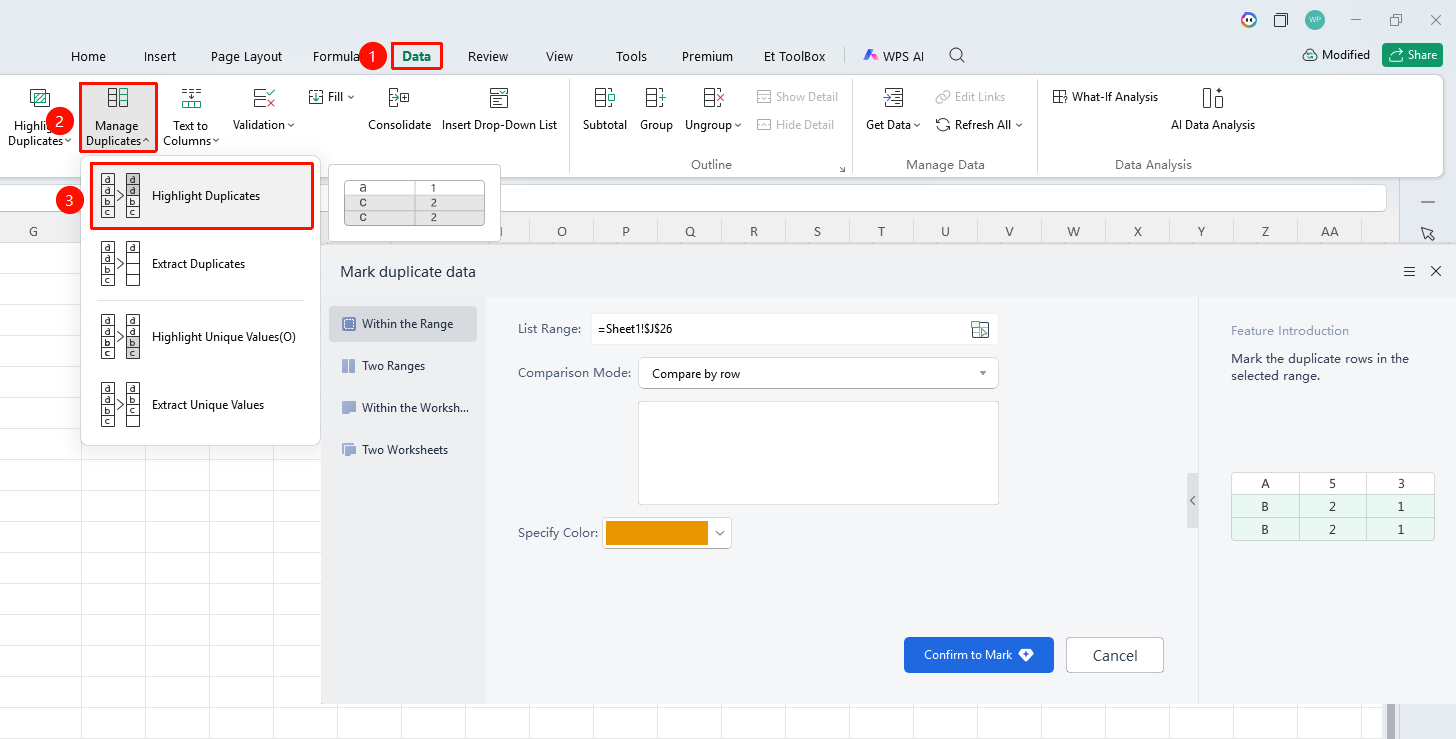Open the Get Data tool
The height and width of the screenshot is (739, 1456).
click(x=893, y=110)
